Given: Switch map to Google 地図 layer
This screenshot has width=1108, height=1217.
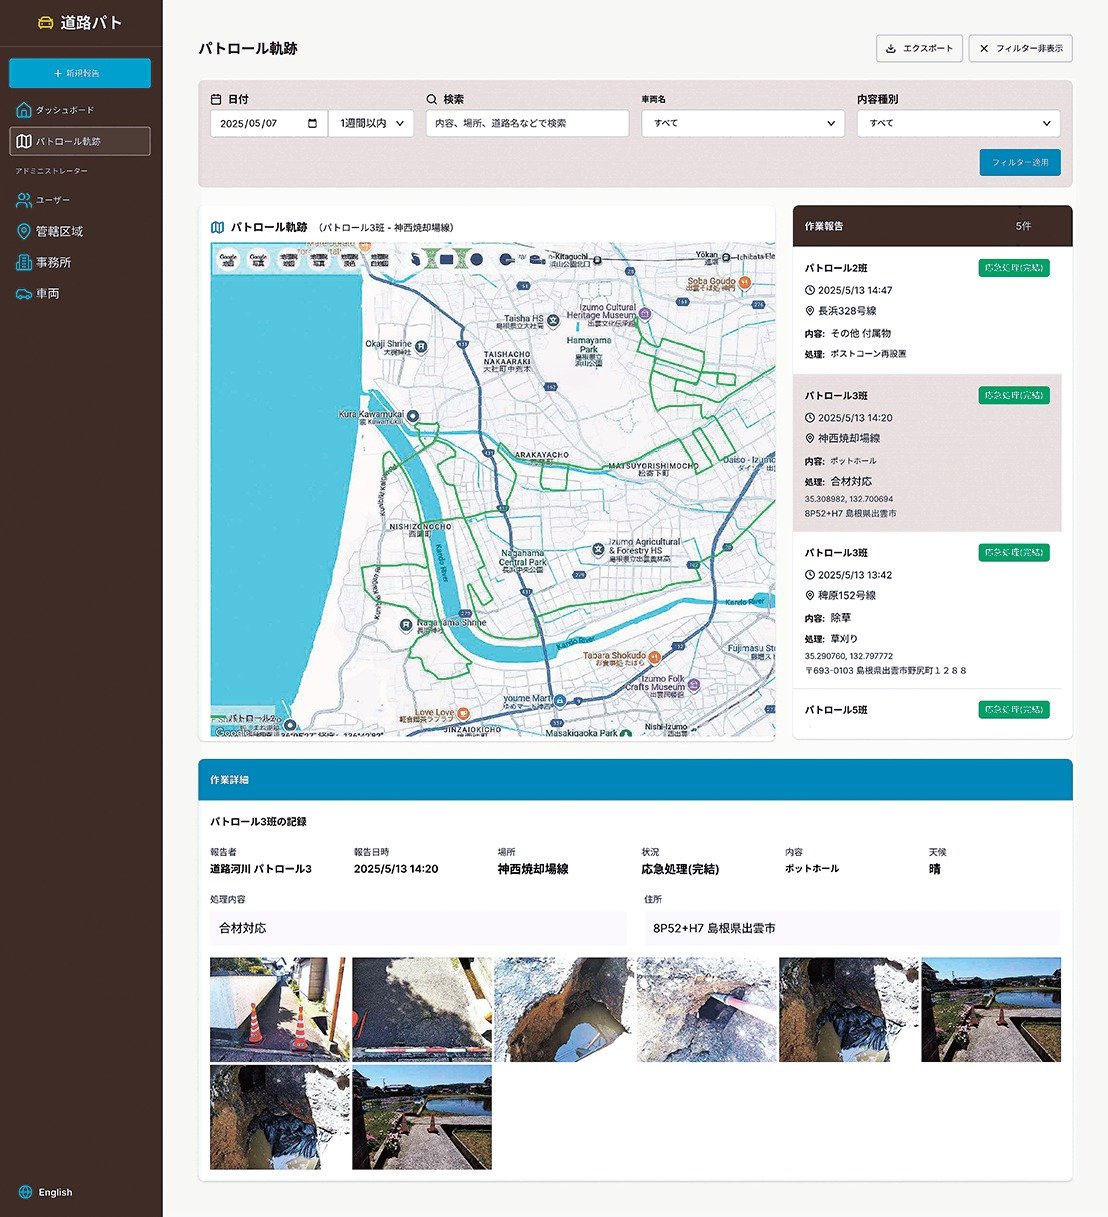Looking at the screenshot, I should (x=228, y=260).
